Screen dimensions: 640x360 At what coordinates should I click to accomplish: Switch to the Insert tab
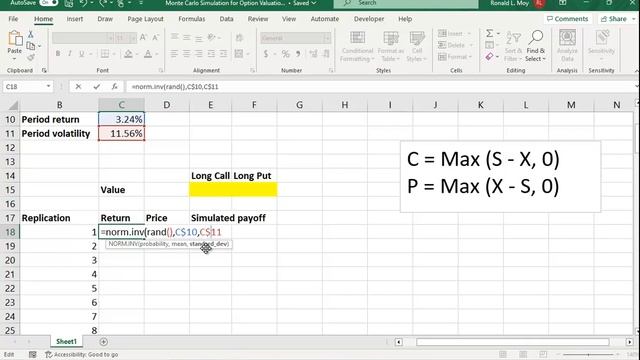coord(75,19)
